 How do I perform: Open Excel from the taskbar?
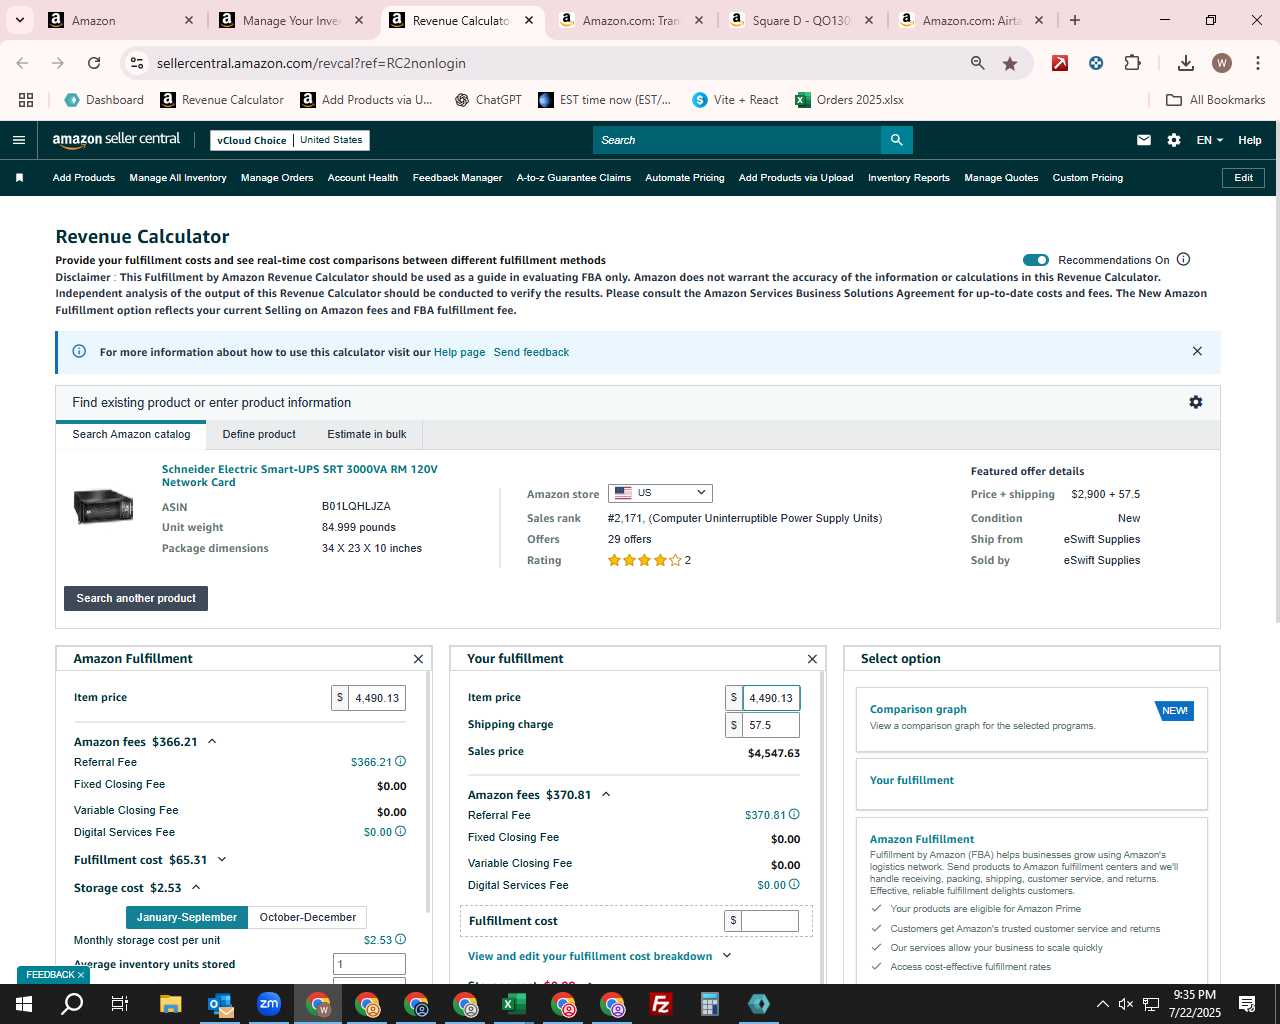coord(514,1004)
